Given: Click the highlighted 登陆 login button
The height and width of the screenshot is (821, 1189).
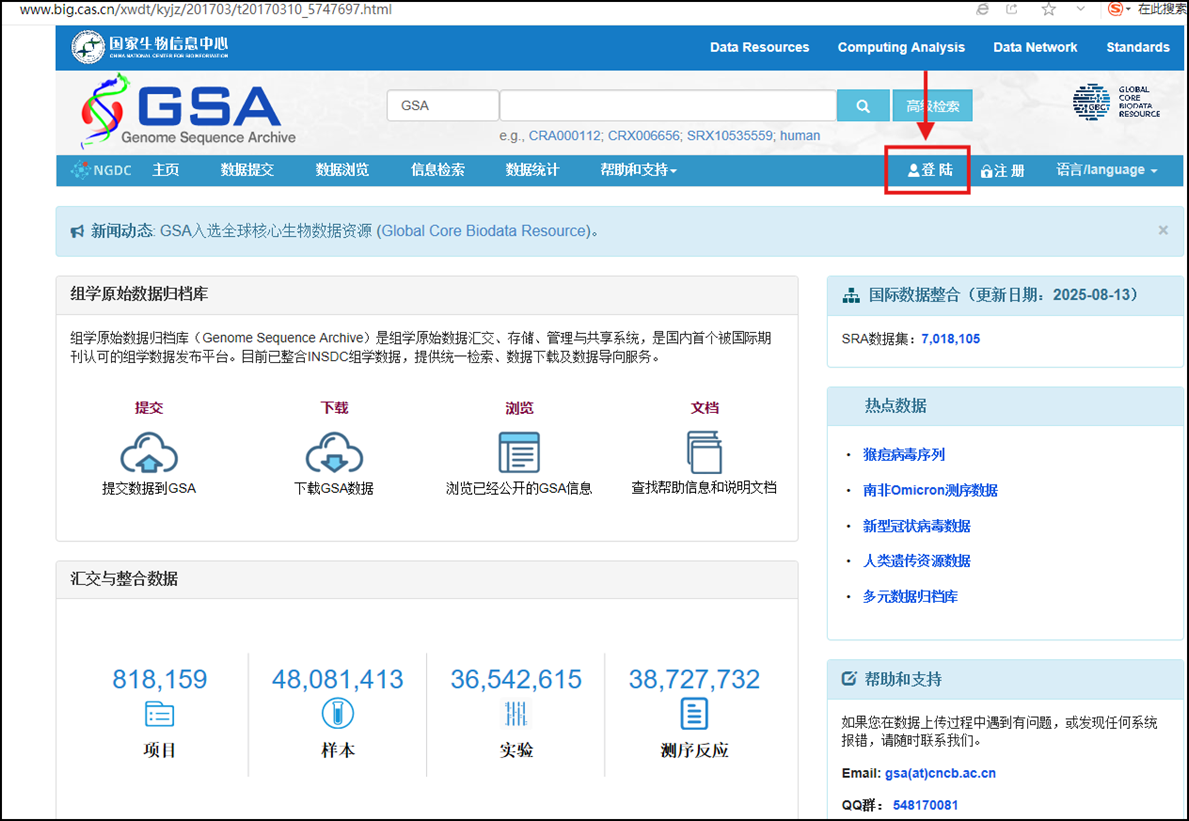Looking at the screenshot, I should [x=927, y=170].
